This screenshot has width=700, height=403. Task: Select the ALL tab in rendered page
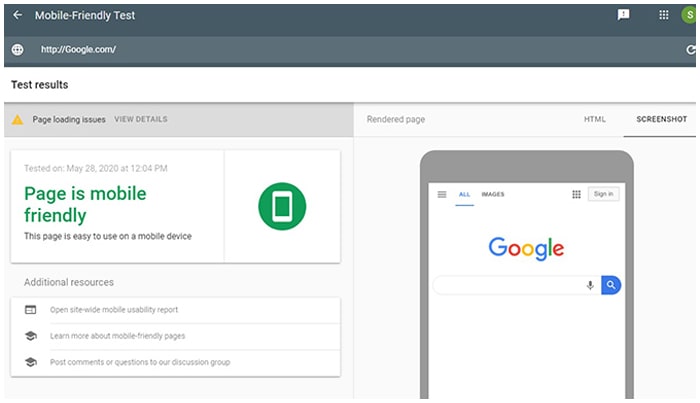(464, 195)
